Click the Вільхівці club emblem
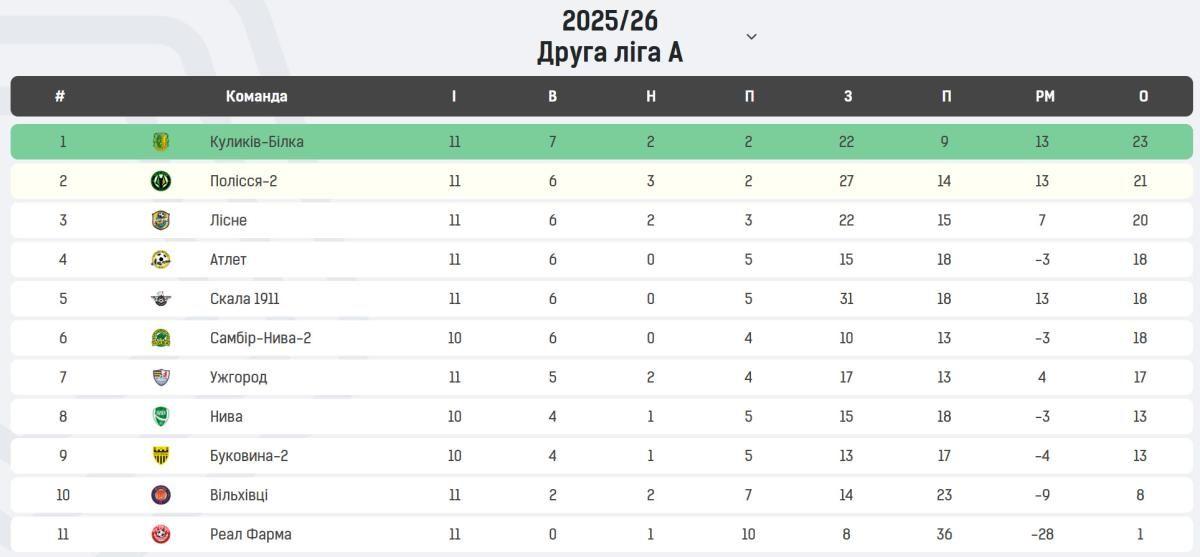1200x557 pixels. click(x=161, y=495)
